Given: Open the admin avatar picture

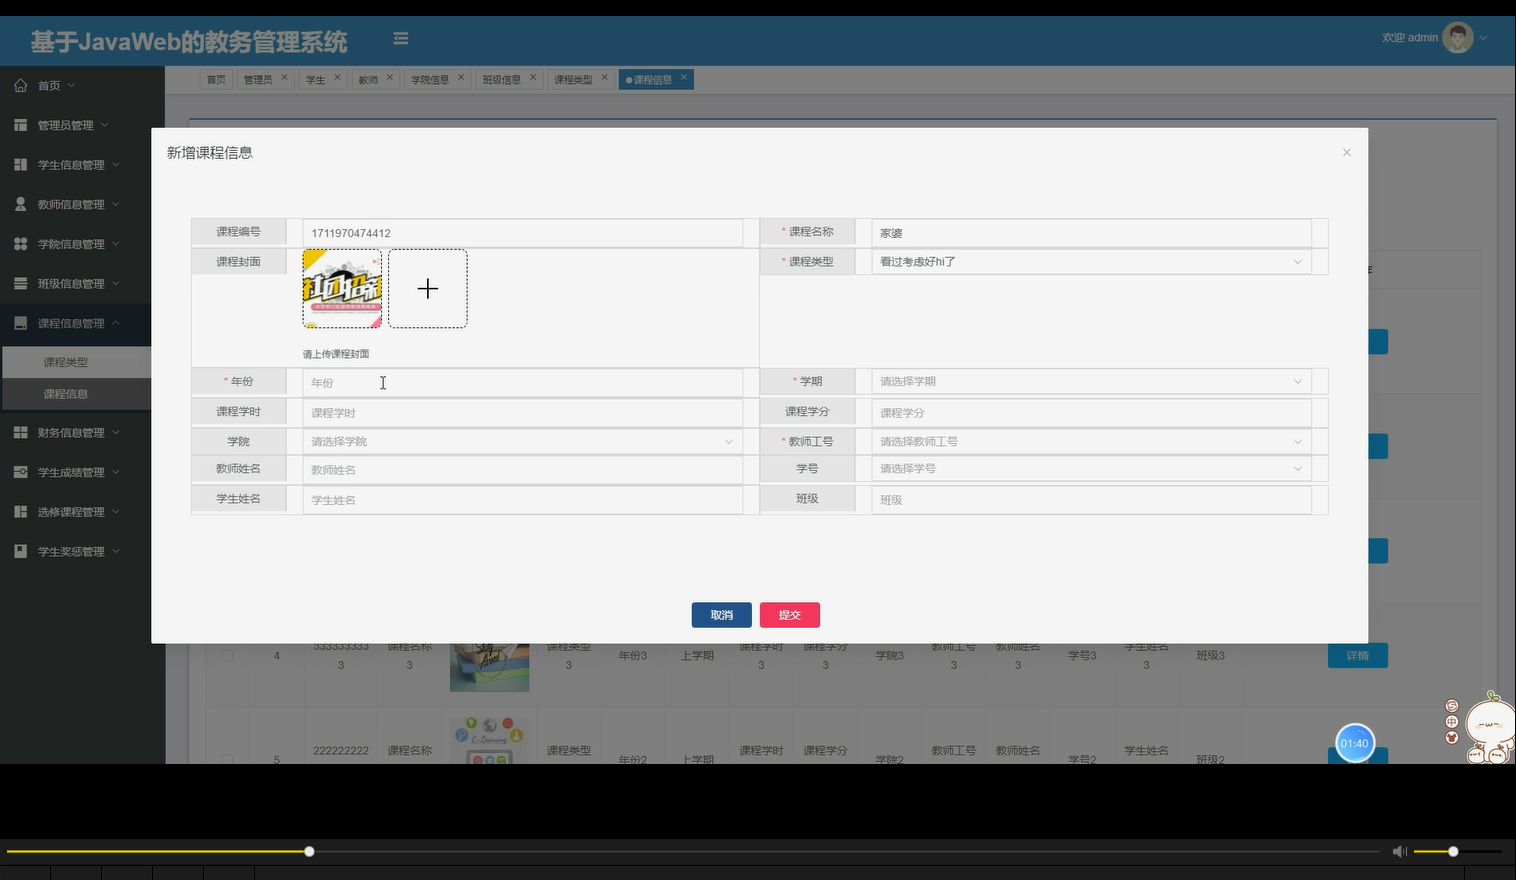Looking at the screenshot, I should tap(1458, 38).
